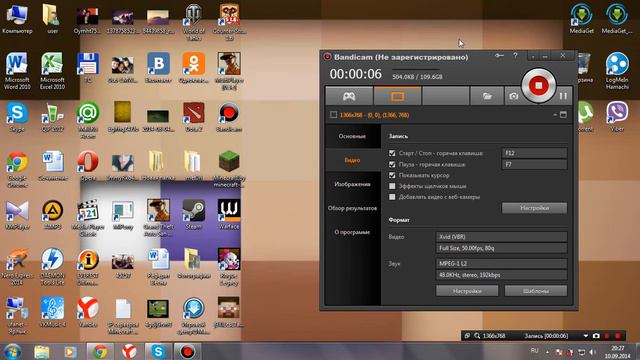
Task: Open the О программе tab
Action: (x=352, y=232)
